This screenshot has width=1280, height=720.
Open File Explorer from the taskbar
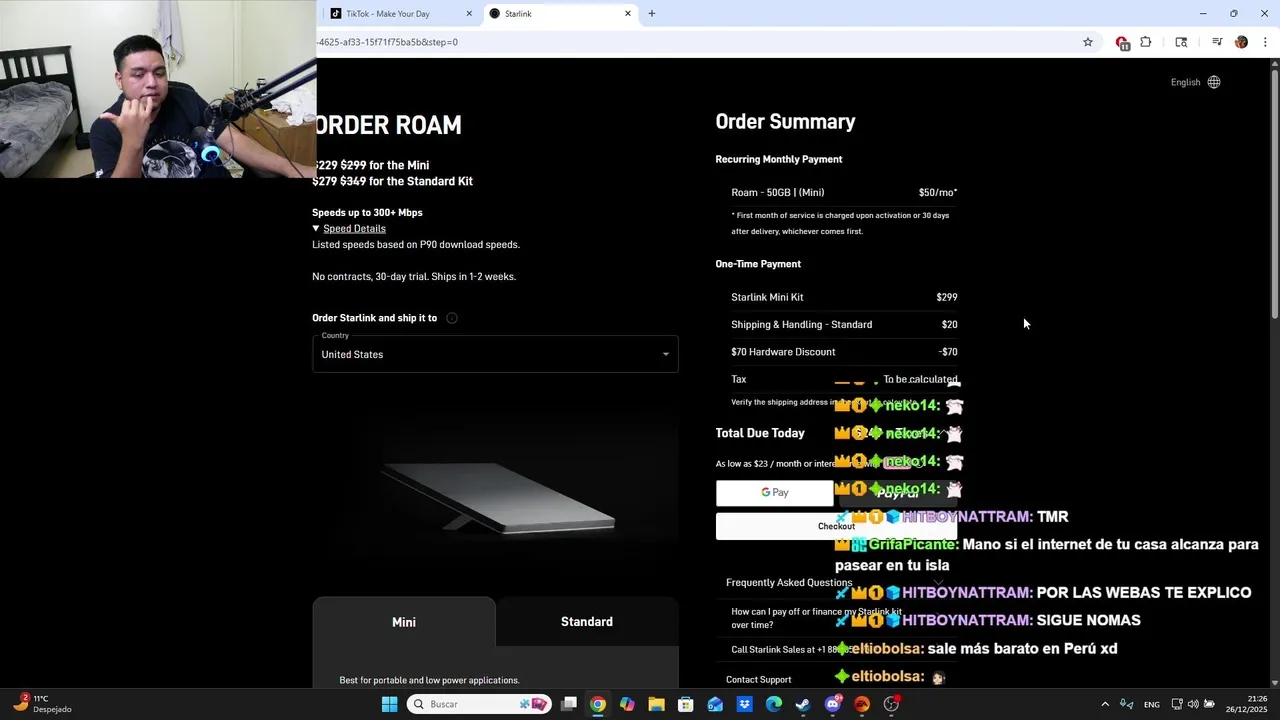[x=656, y=704]
